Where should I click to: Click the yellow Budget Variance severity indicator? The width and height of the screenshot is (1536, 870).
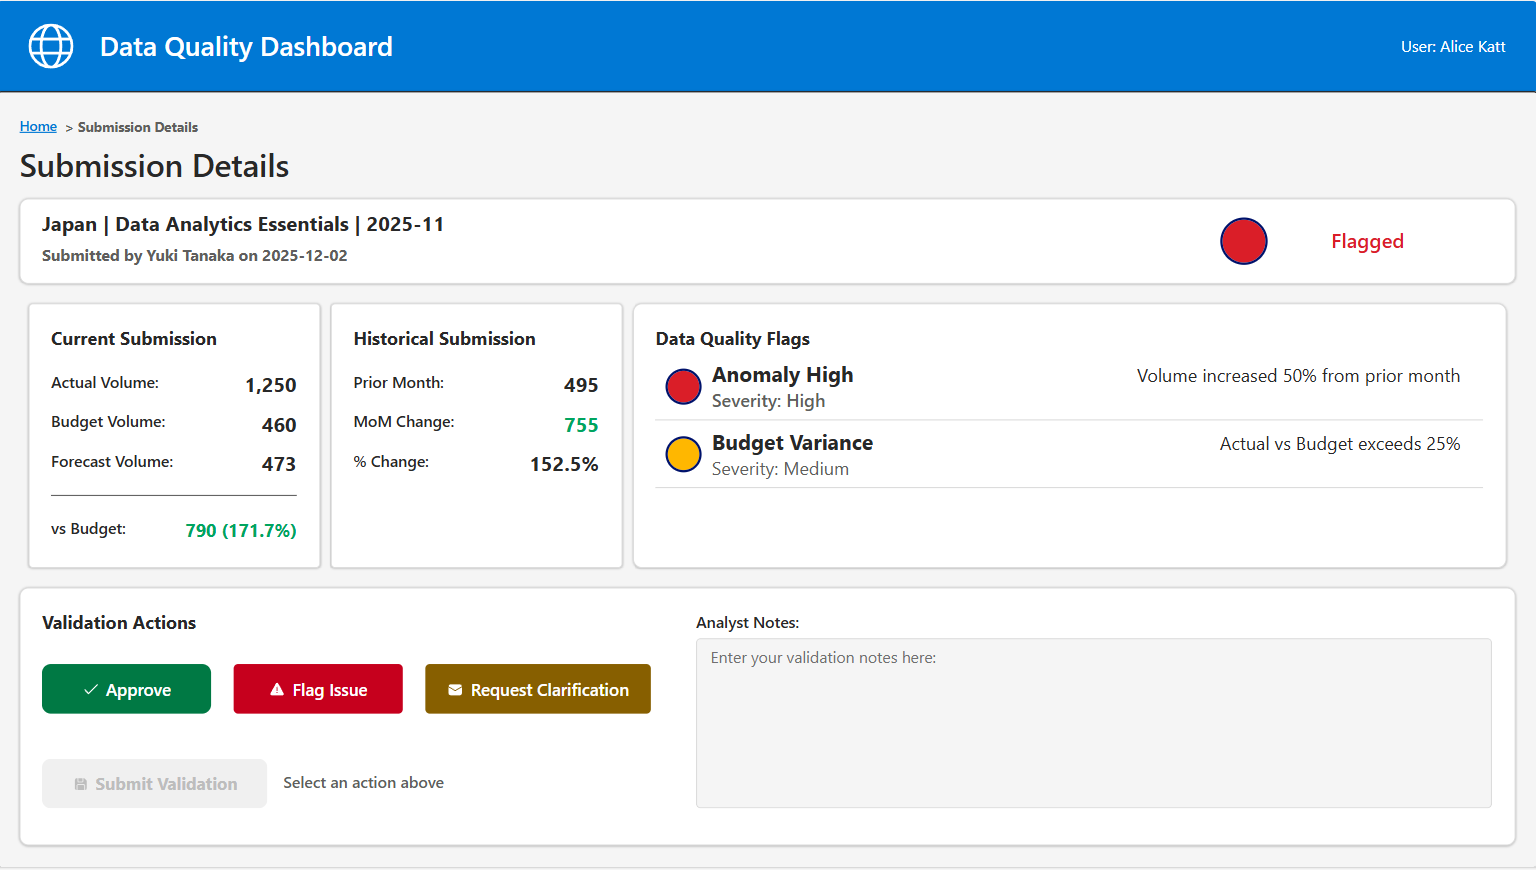[x=683, y=454]
